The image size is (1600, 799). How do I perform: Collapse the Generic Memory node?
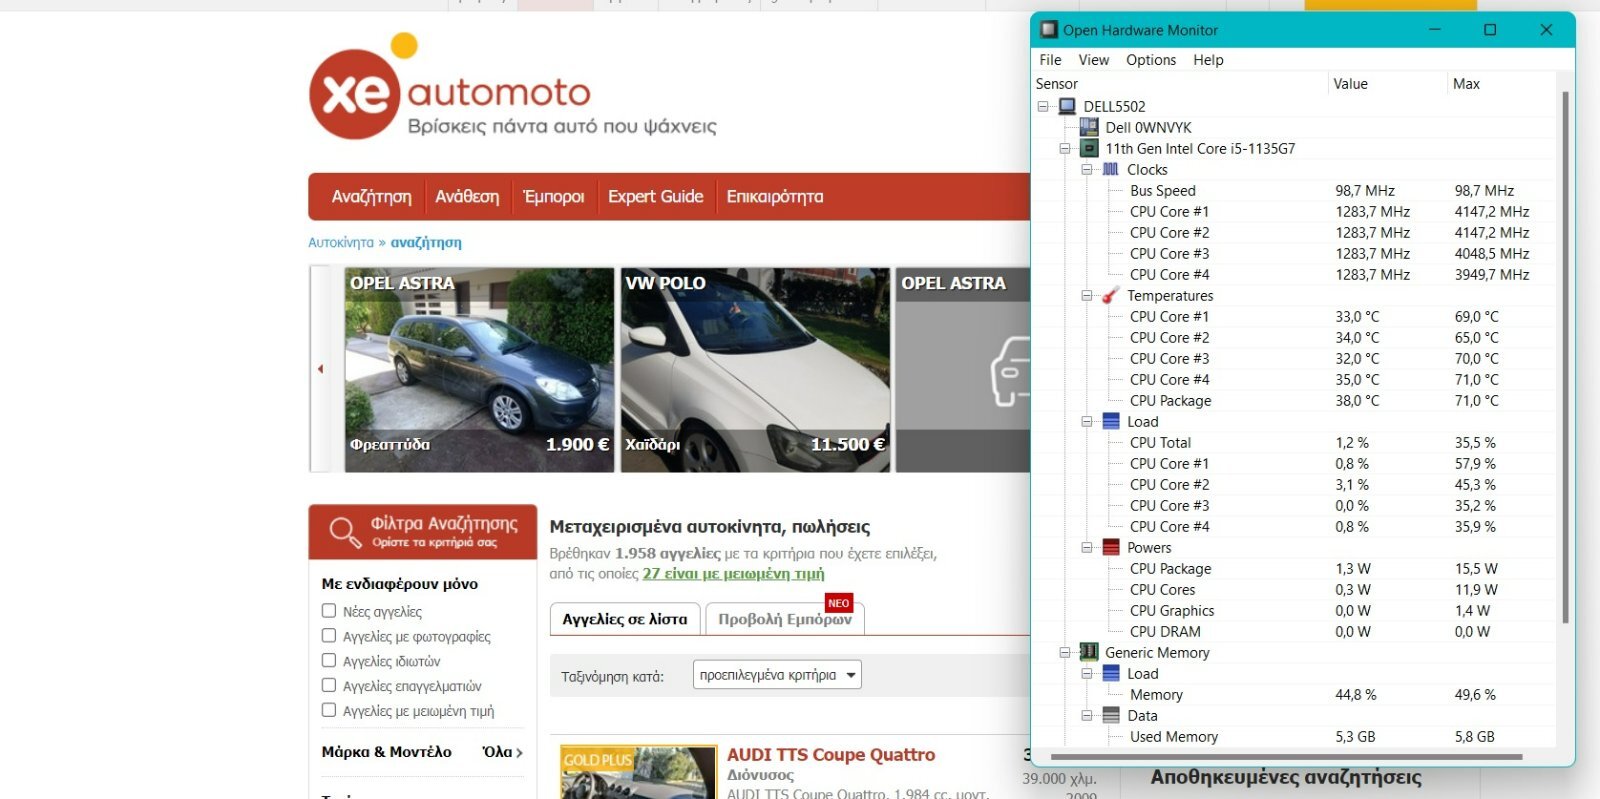pos(1065,652)
